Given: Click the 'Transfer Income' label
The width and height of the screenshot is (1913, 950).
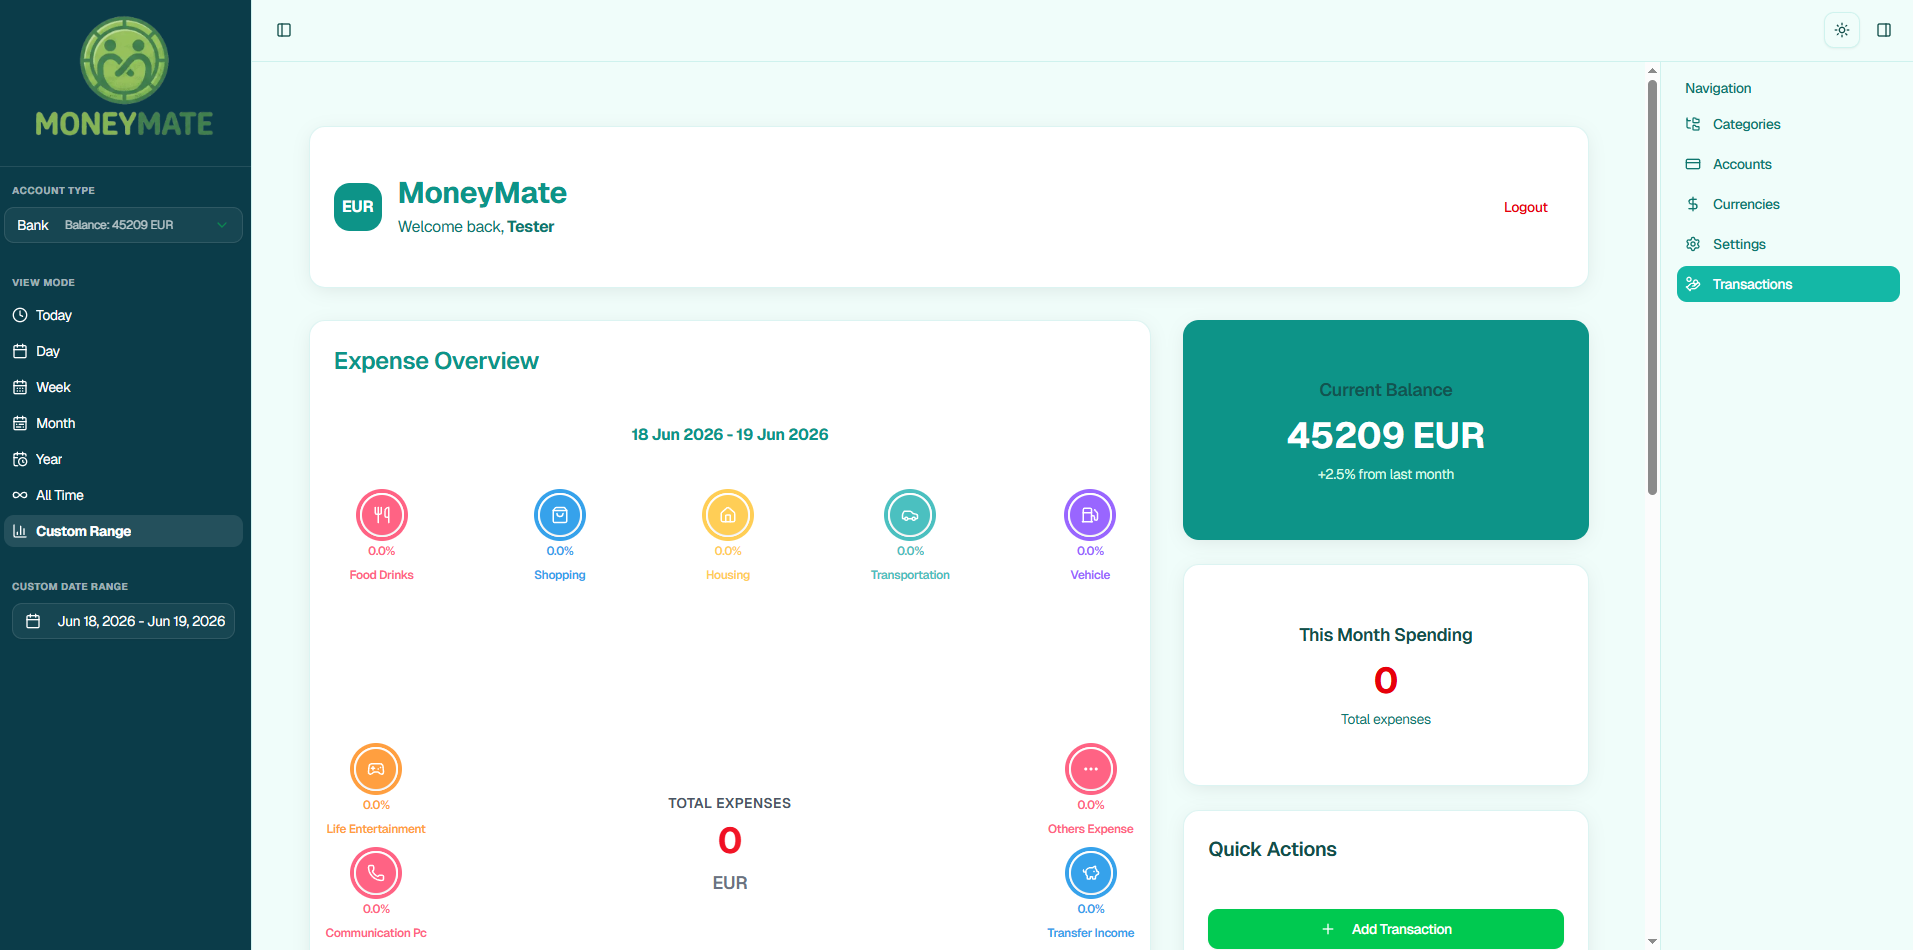Looking at the screenshot, I should pos(1091,933).
